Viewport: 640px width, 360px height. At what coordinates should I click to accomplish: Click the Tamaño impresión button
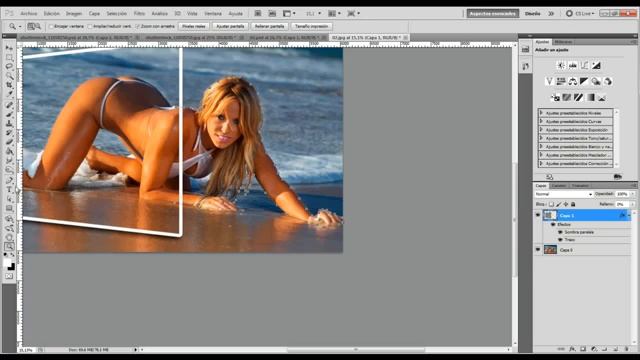tap(311, 27)
